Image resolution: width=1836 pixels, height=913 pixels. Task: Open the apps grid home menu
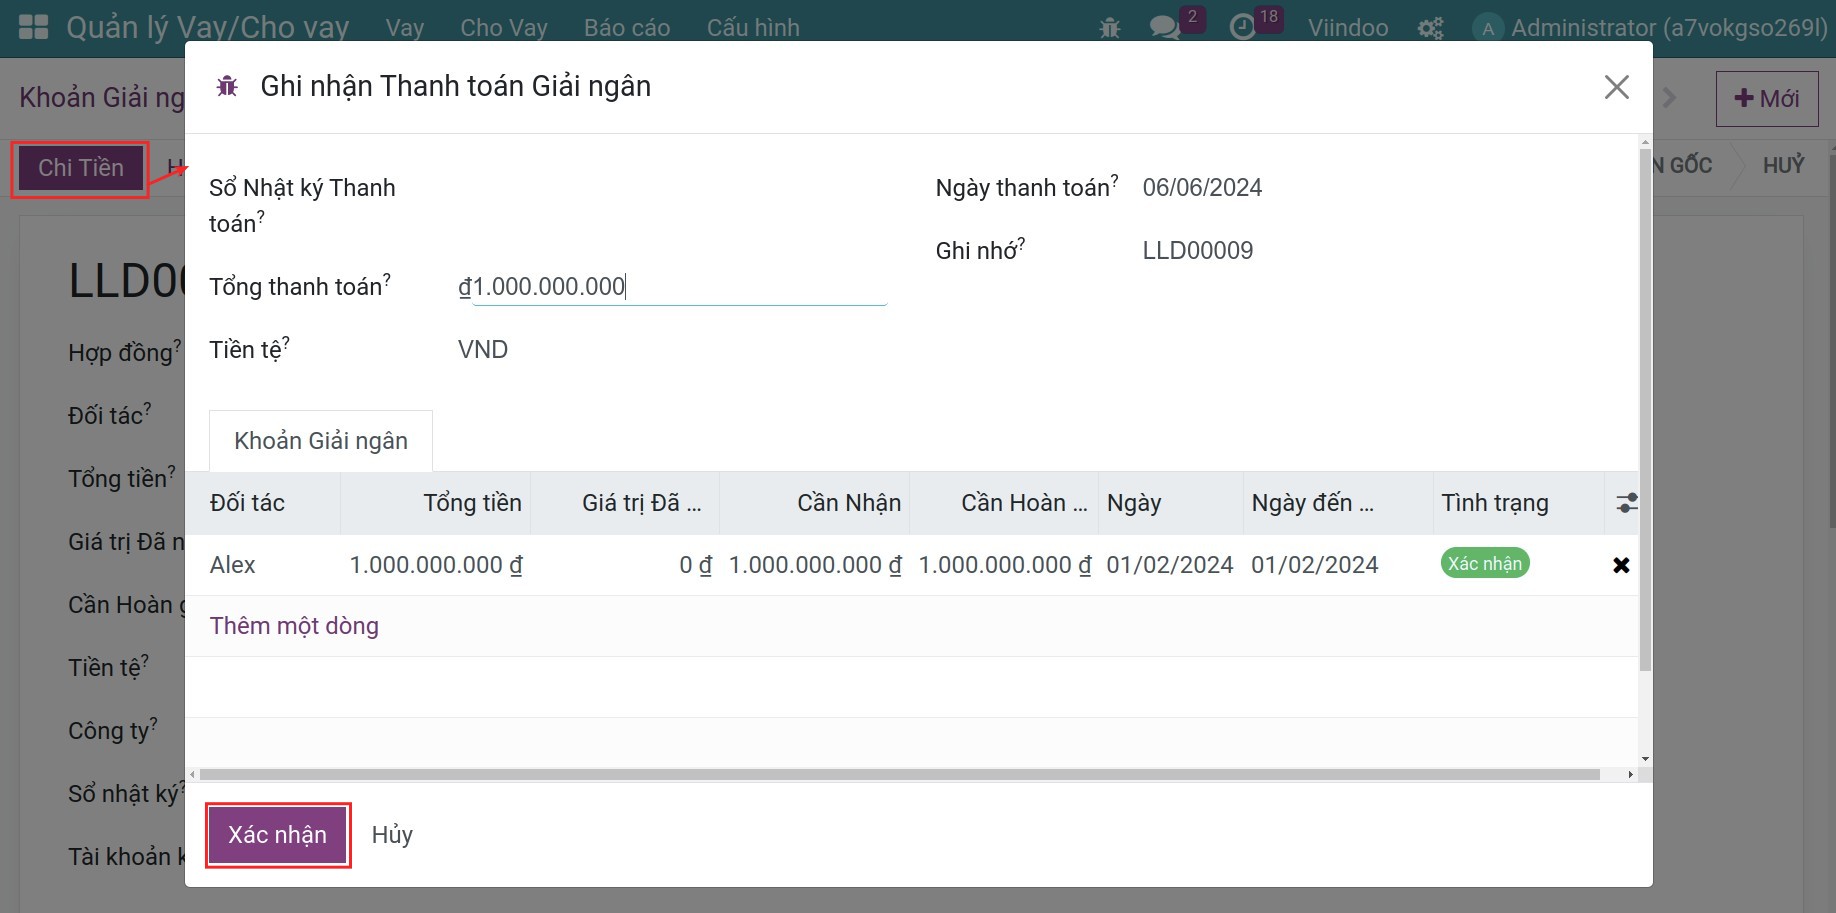(34, 27)
